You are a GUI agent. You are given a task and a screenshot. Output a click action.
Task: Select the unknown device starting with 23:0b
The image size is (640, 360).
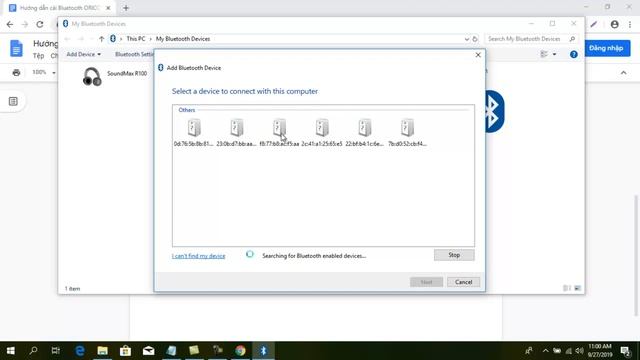click(237, 133)
